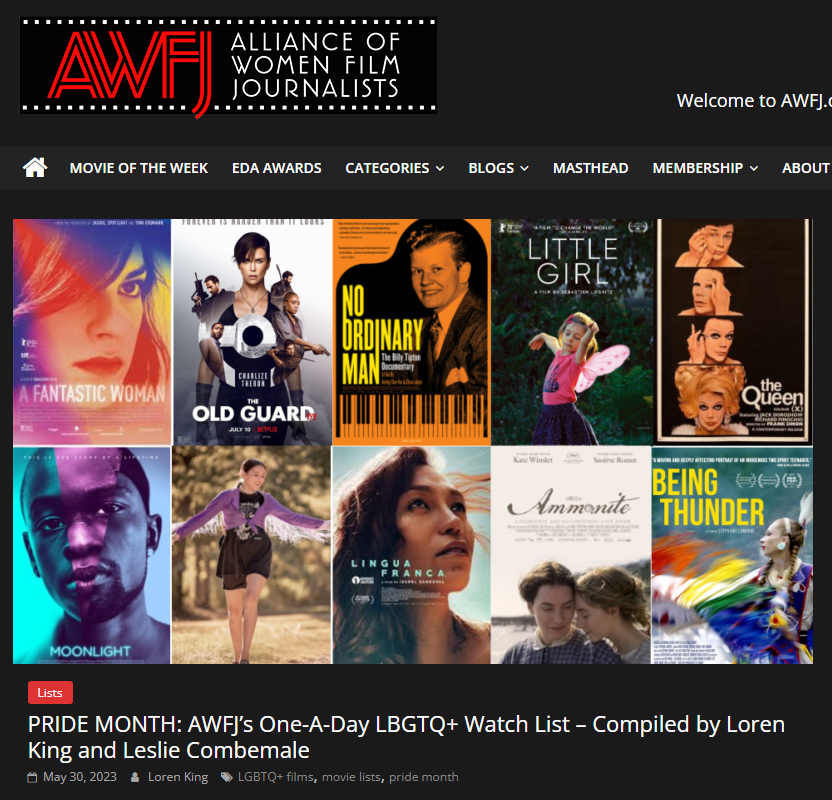Open the movie lists tag
Screen dimensions: 832x800
[351, 777]
